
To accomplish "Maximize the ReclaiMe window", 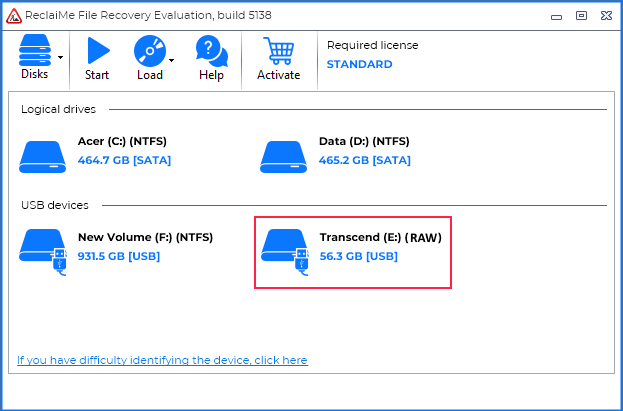I will pos(581,16).
